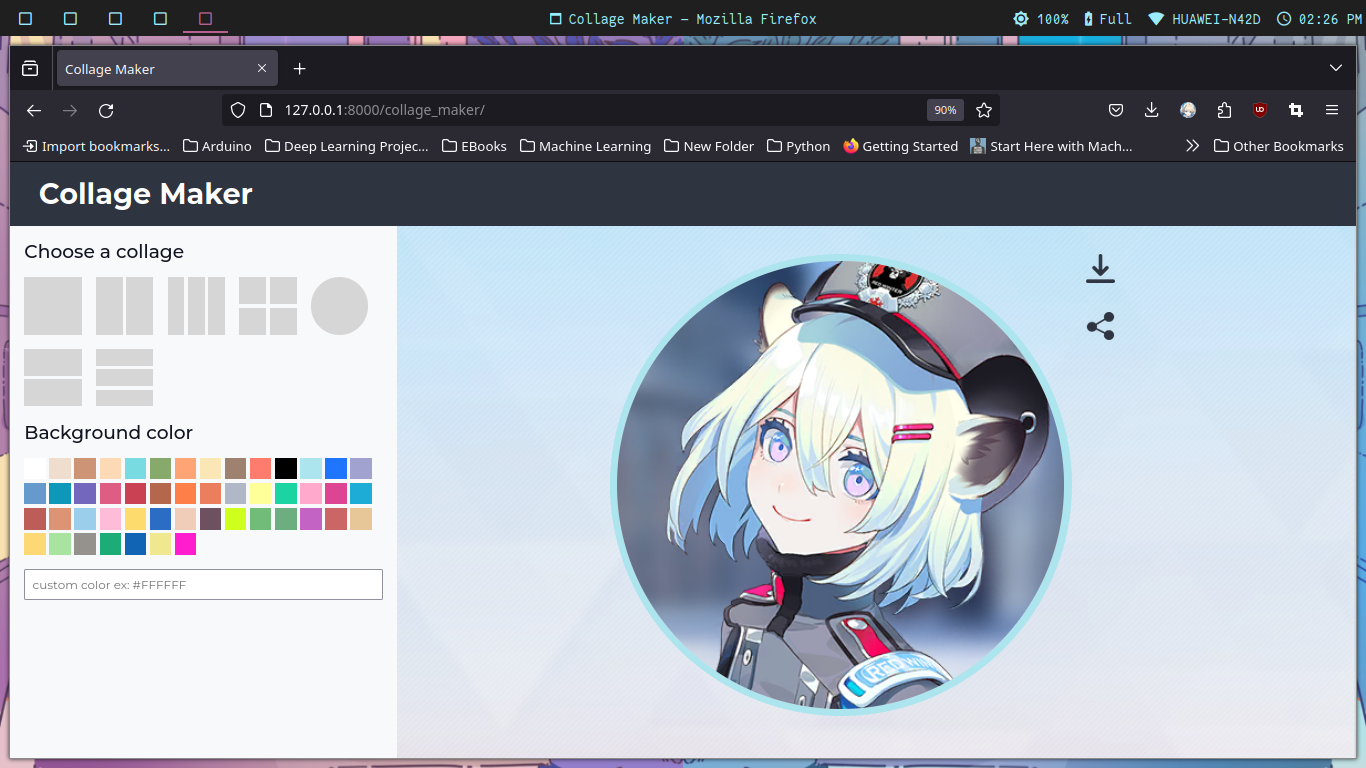Open Firefox application hamburger menu
This screenshot has height=768, width=1366.
(x=1332, y=110)
